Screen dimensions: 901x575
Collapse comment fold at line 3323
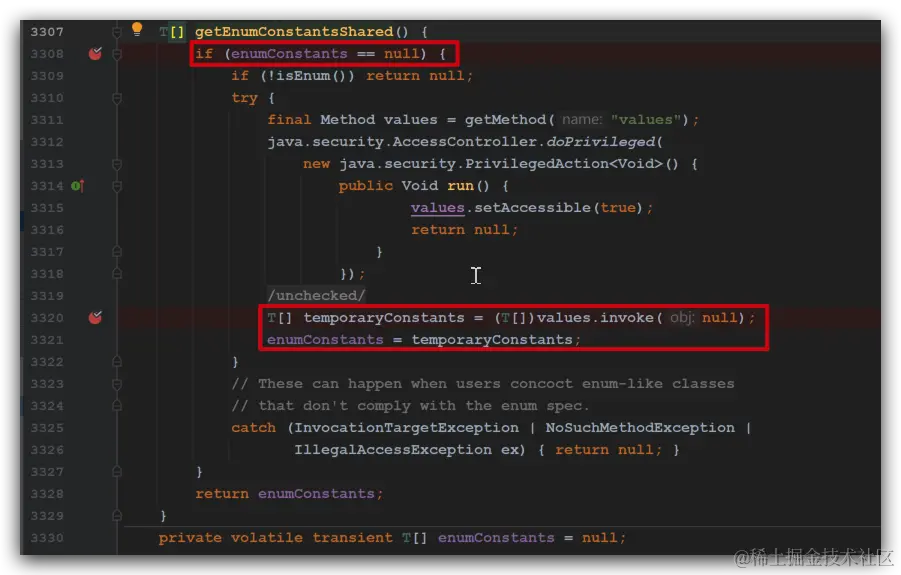coord(117,384)
